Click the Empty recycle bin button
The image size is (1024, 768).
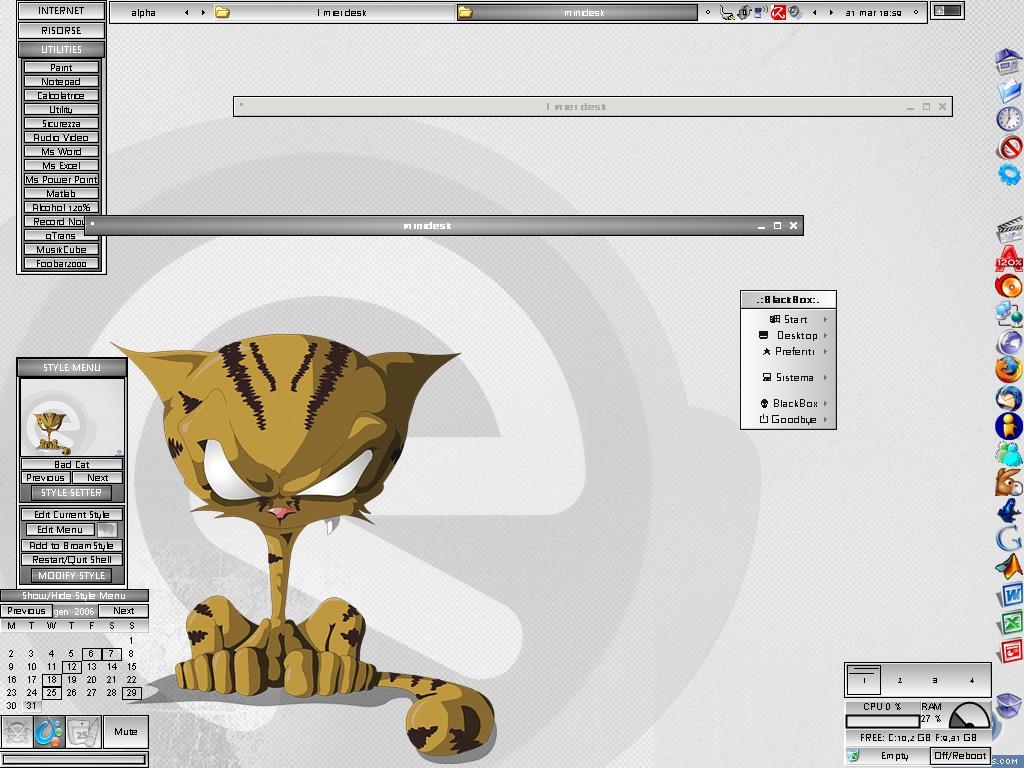[895, 756]
